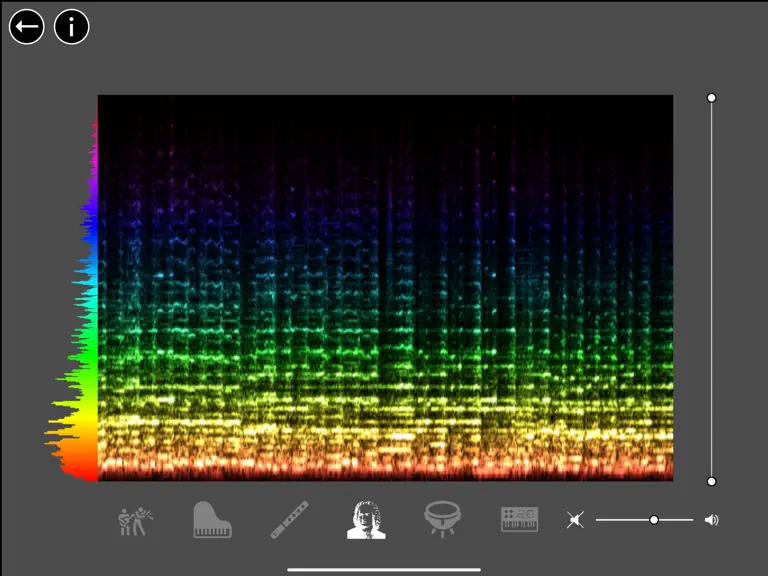Click the volume slider knob

pos(654,520)
